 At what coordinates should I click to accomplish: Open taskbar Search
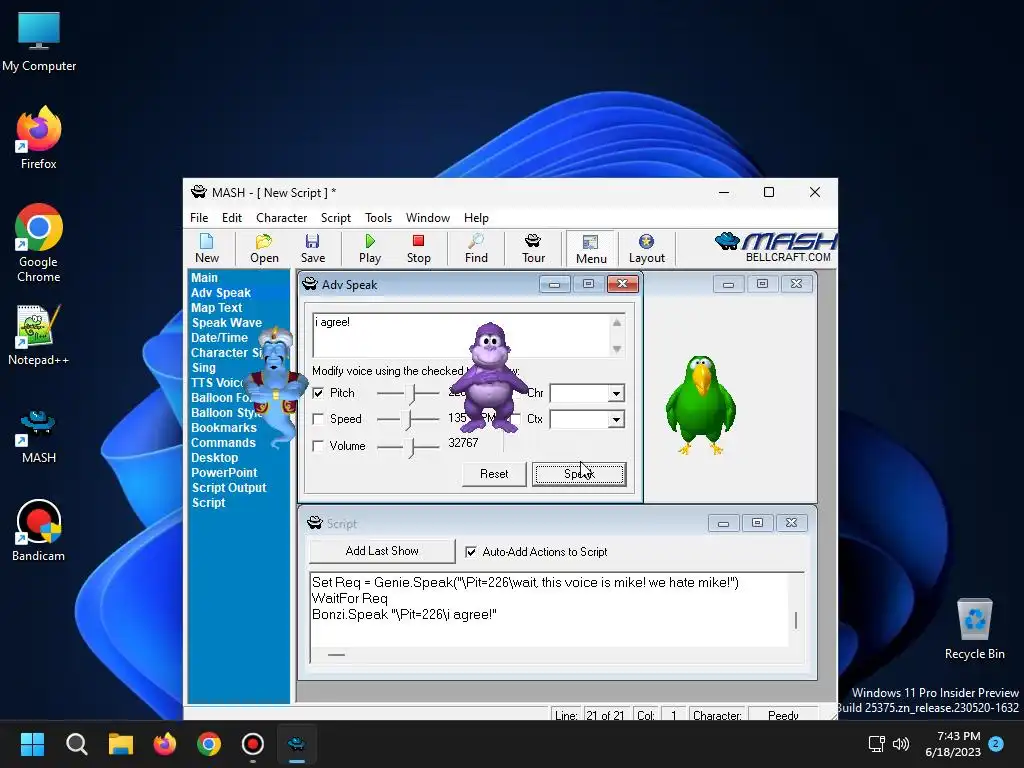coord(76,744)
